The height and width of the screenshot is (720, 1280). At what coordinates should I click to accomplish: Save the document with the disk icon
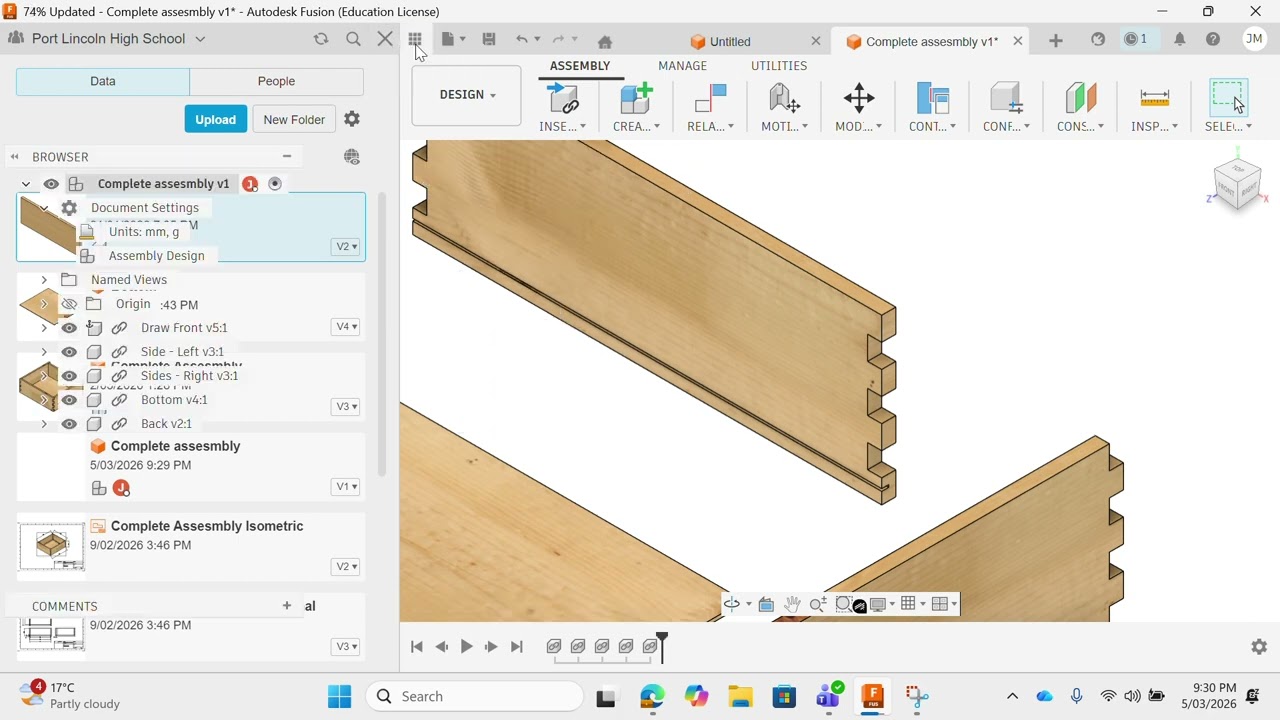[x=489, y=39]
